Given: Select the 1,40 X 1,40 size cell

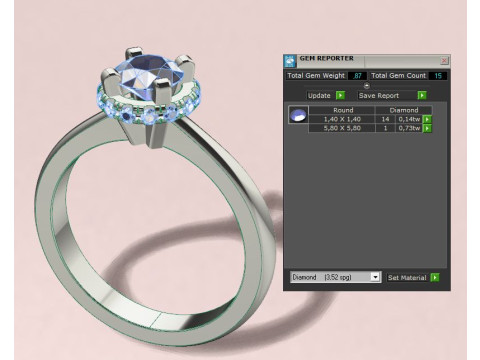Looking at the screenshot, I should [342, 119].
